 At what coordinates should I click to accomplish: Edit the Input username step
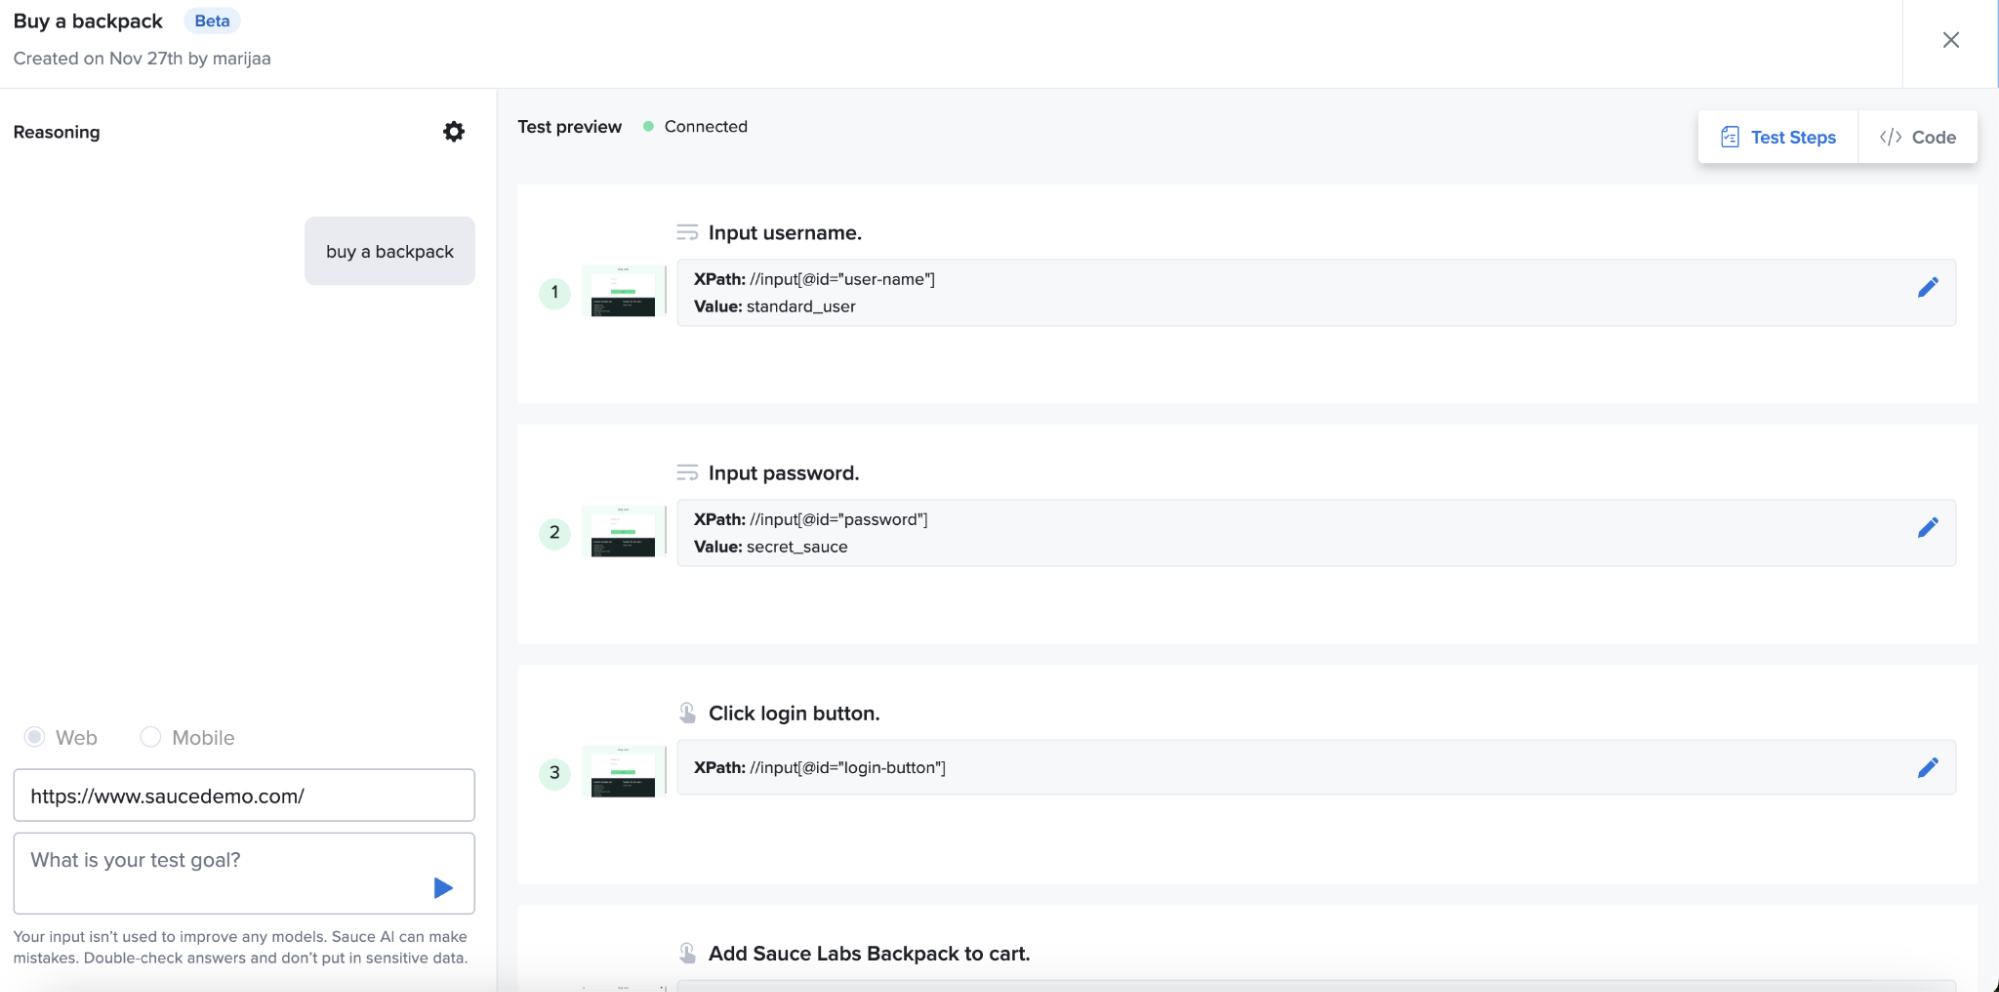(1928, 287)
